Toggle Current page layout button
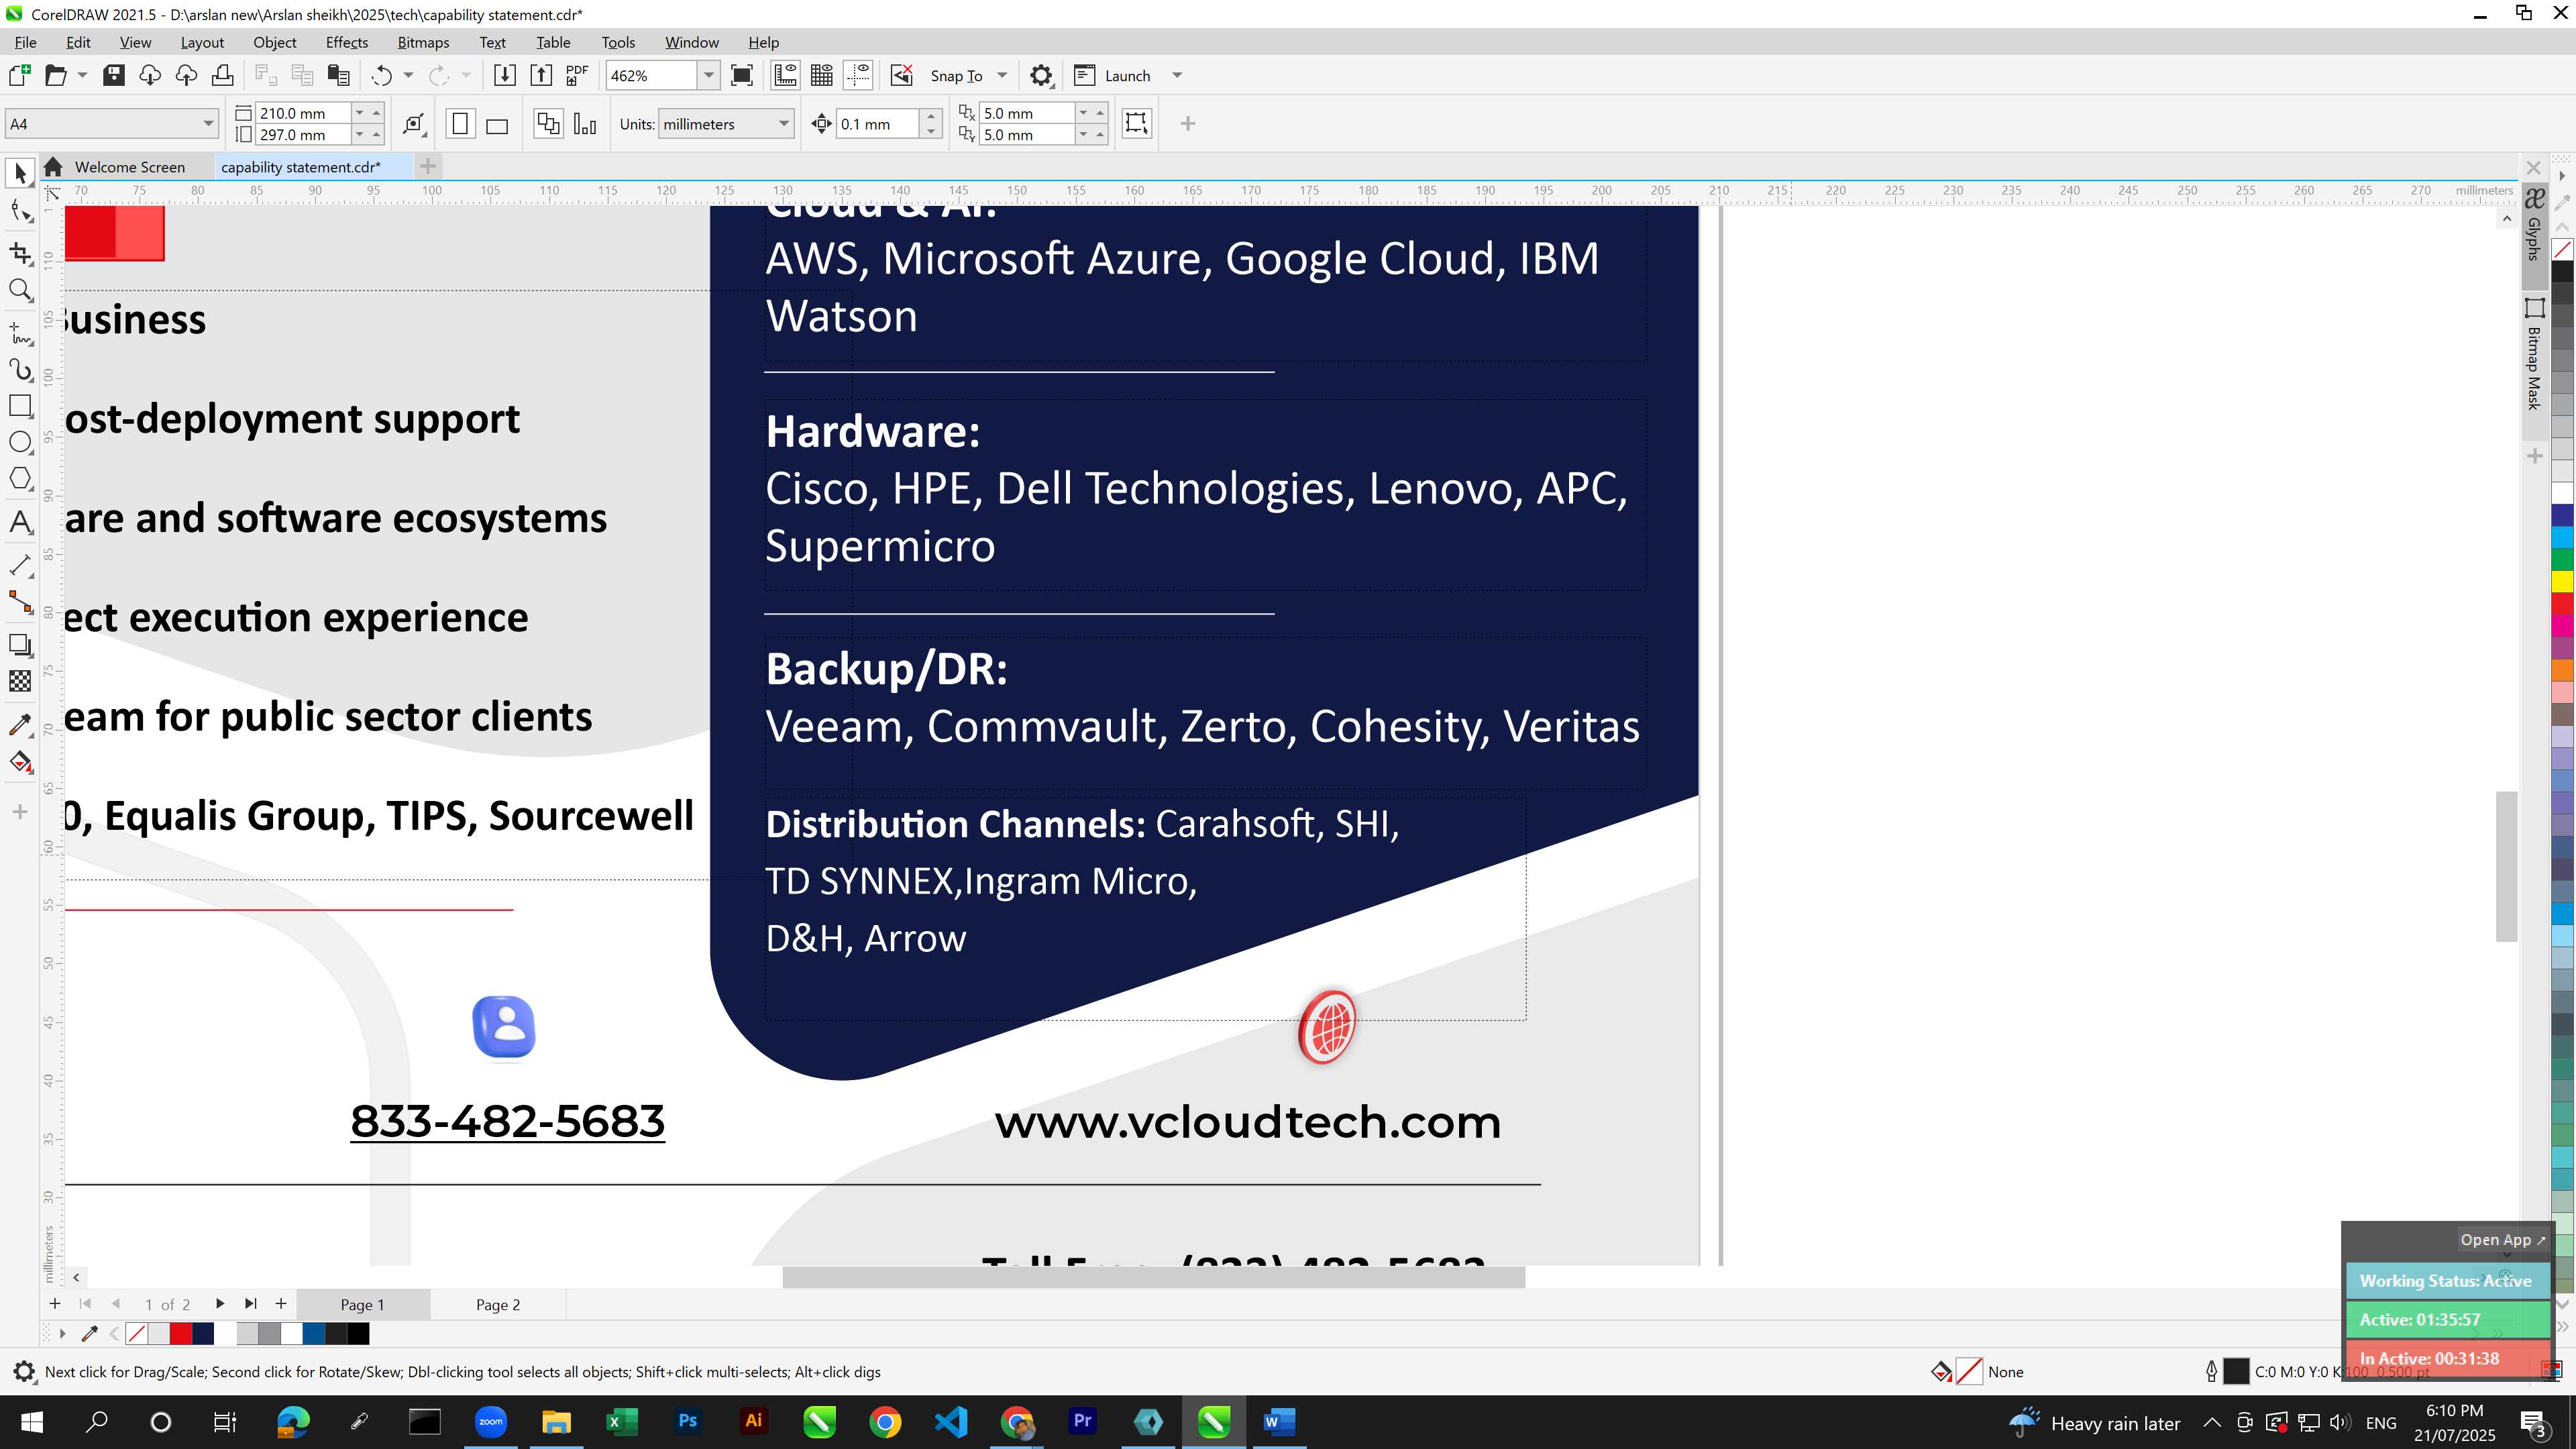This screenshot has height=1449, width=2576. pos(585,124)
